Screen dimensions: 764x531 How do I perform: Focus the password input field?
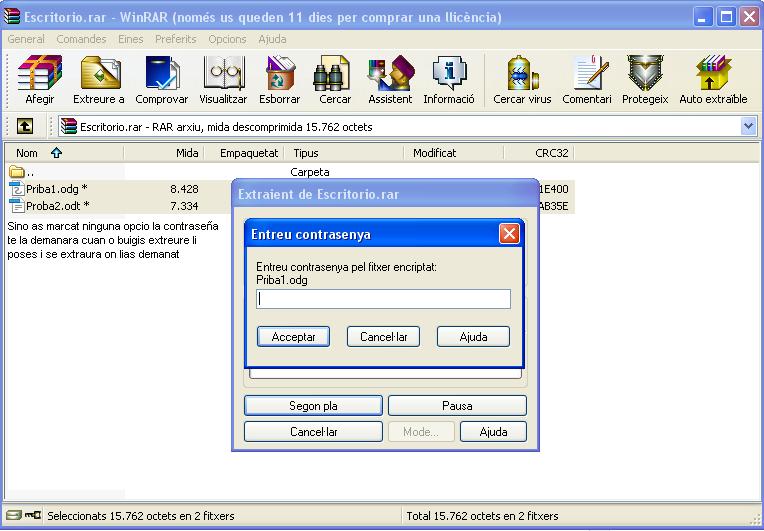pos(383,299)
